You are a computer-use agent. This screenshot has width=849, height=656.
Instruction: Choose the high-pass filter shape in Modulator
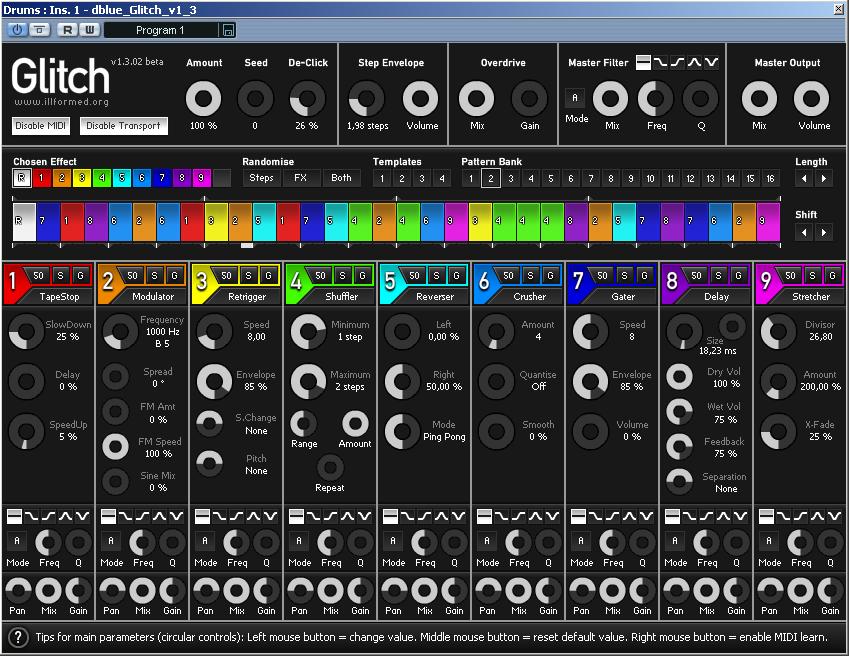[x=142, y=516]
